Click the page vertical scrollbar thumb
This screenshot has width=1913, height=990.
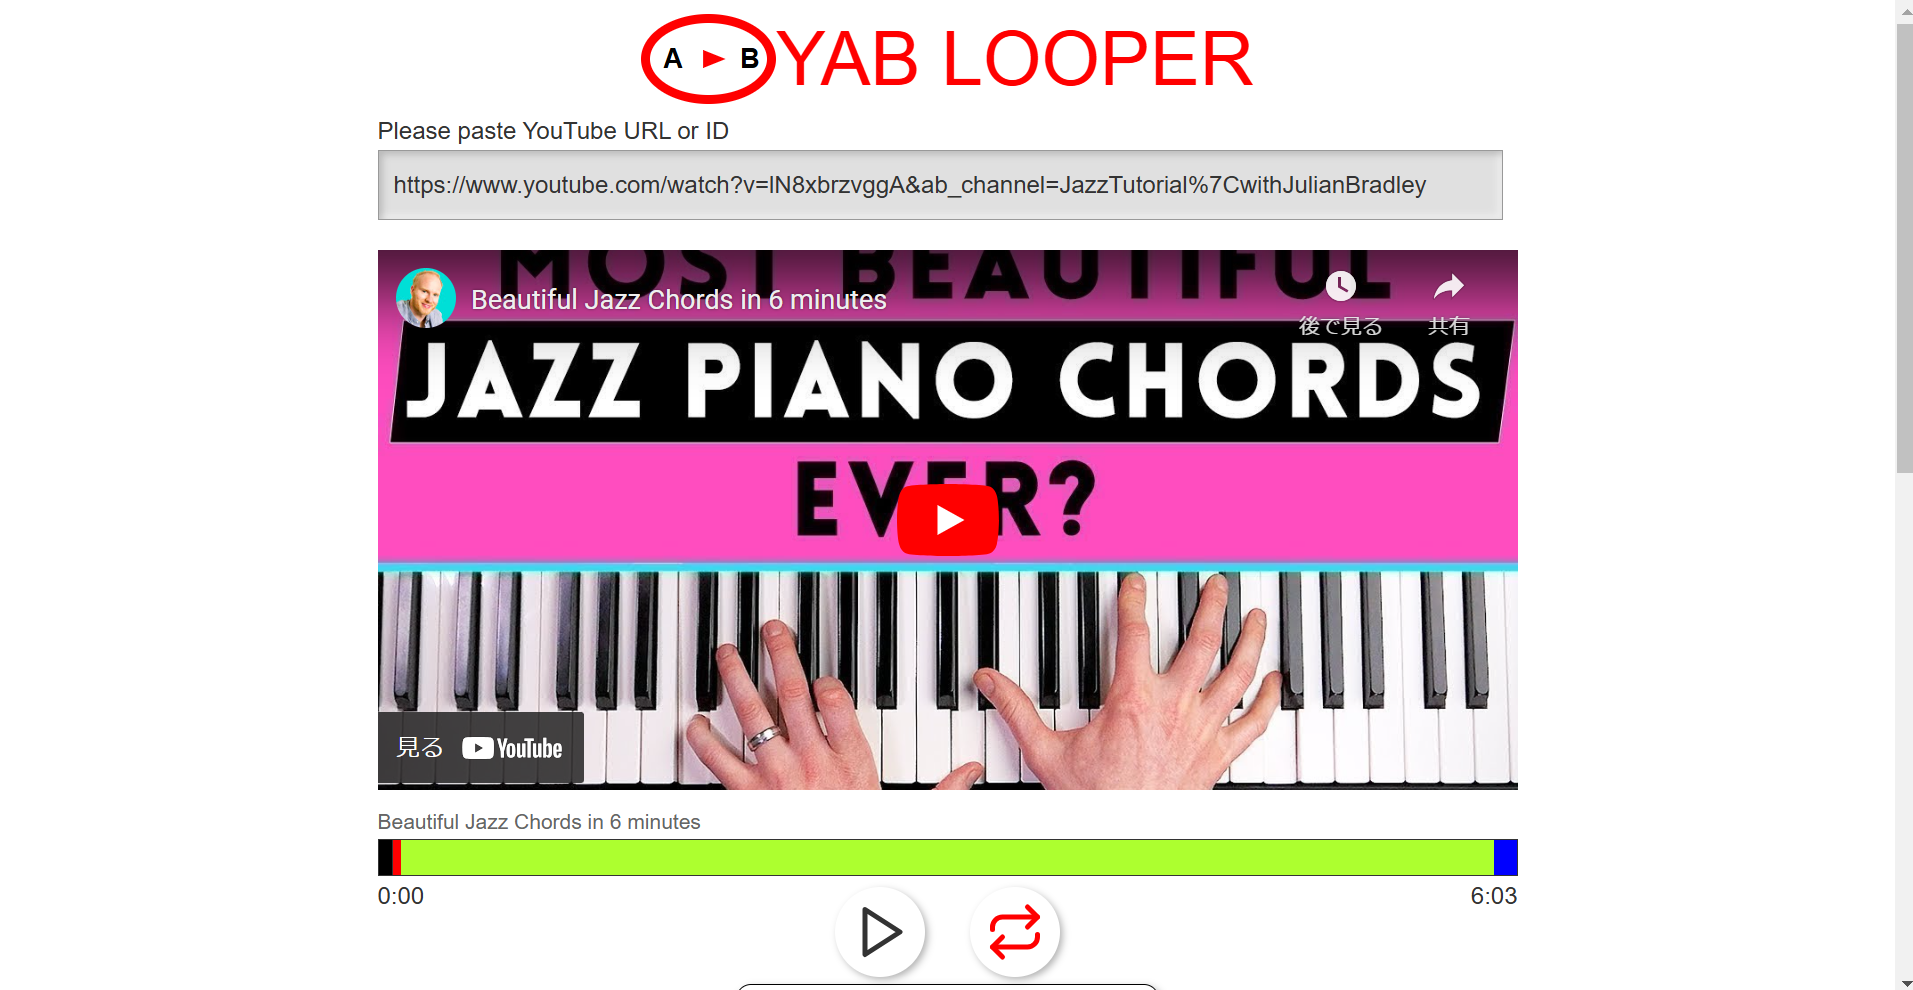pyautogui.click(x=1904, y=249)
